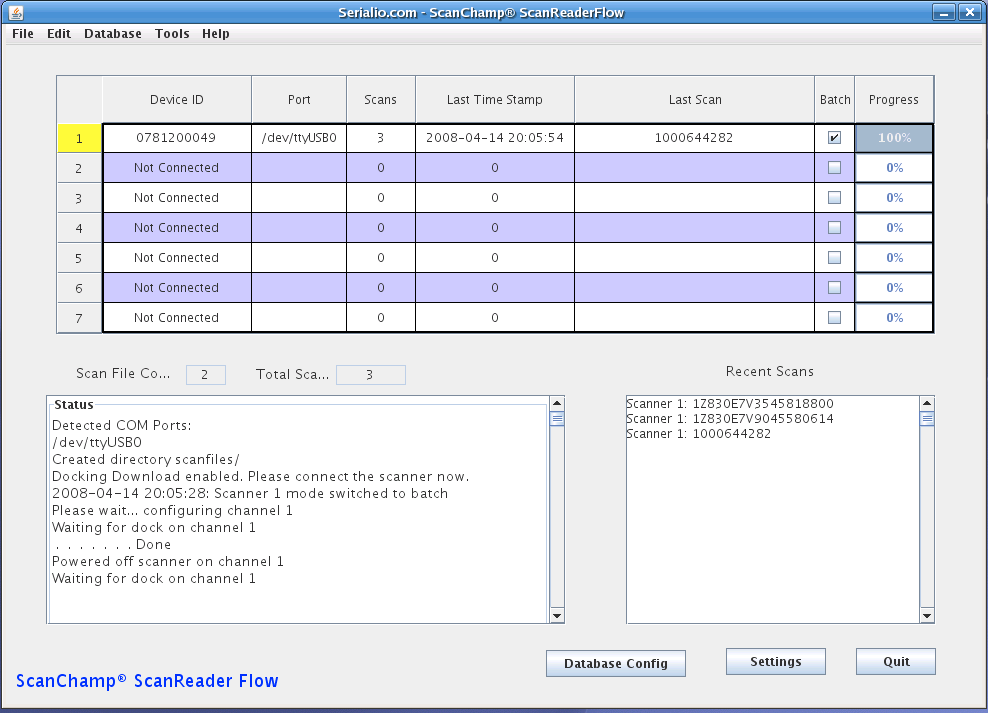Open the Help menu

[x=216, y=33]
